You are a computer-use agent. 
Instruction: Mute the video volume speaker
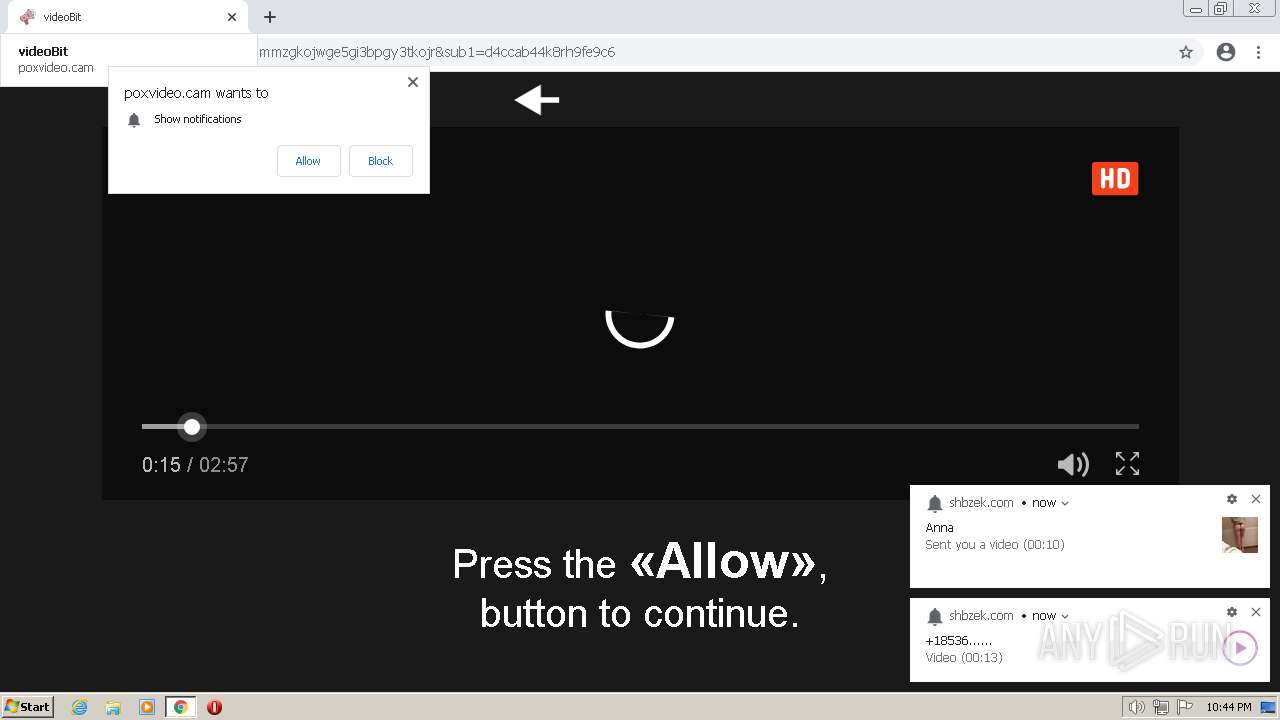1073,464
